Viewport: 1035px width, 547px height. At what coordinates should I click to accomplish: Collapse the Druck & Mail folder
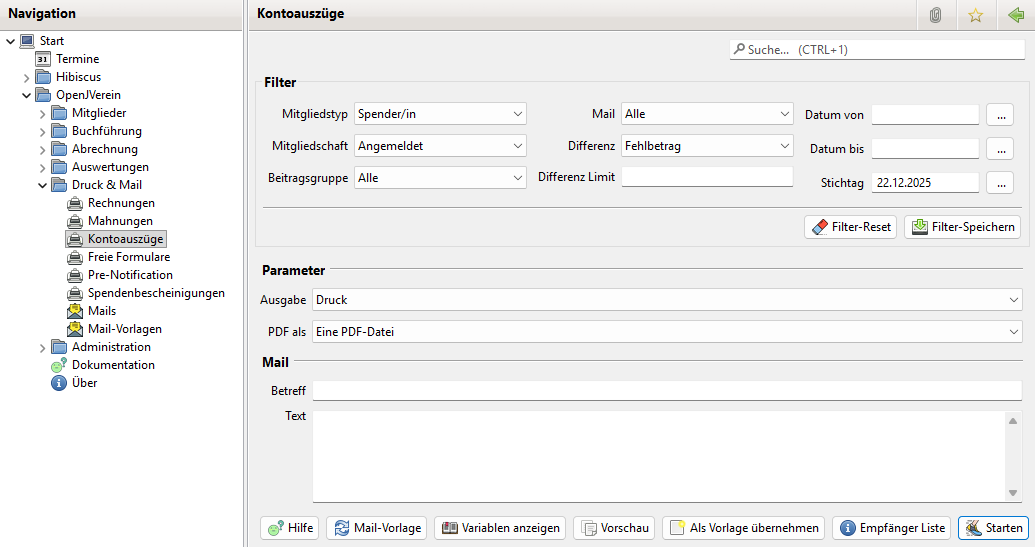tap(43, 185)
